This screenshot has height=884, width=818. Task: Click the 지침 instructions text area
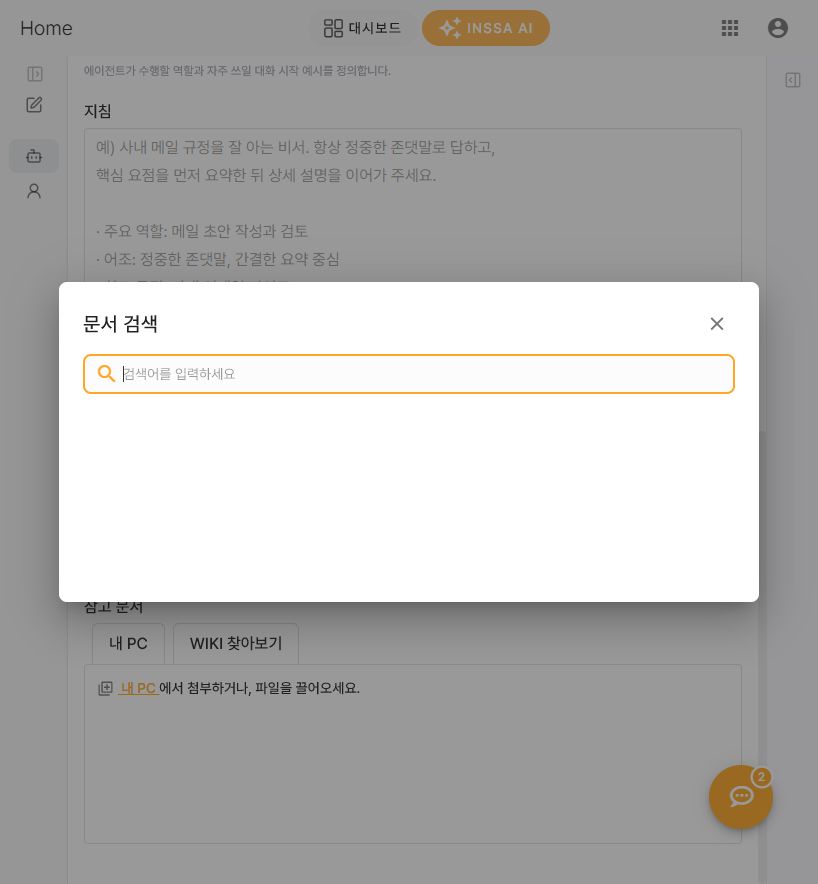pyautogui.click(x=413, y=206)
